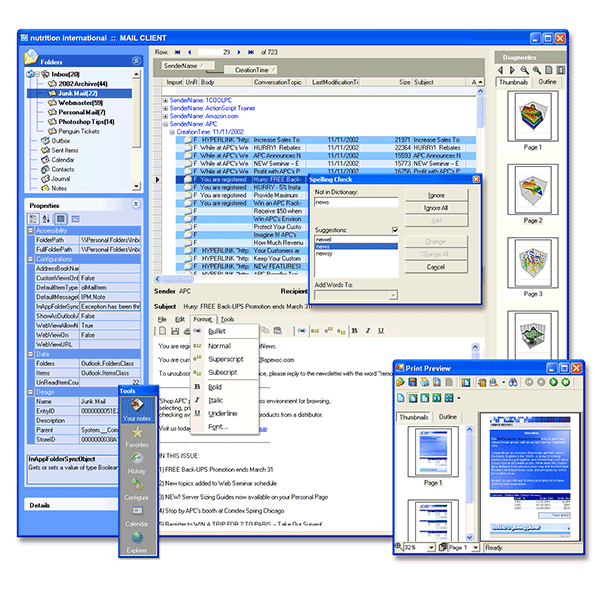The height and width of the screenshot is (600, 600).
Task: Click back arrow in Diagnostics toolbar
Action: (x=500, y=70)
